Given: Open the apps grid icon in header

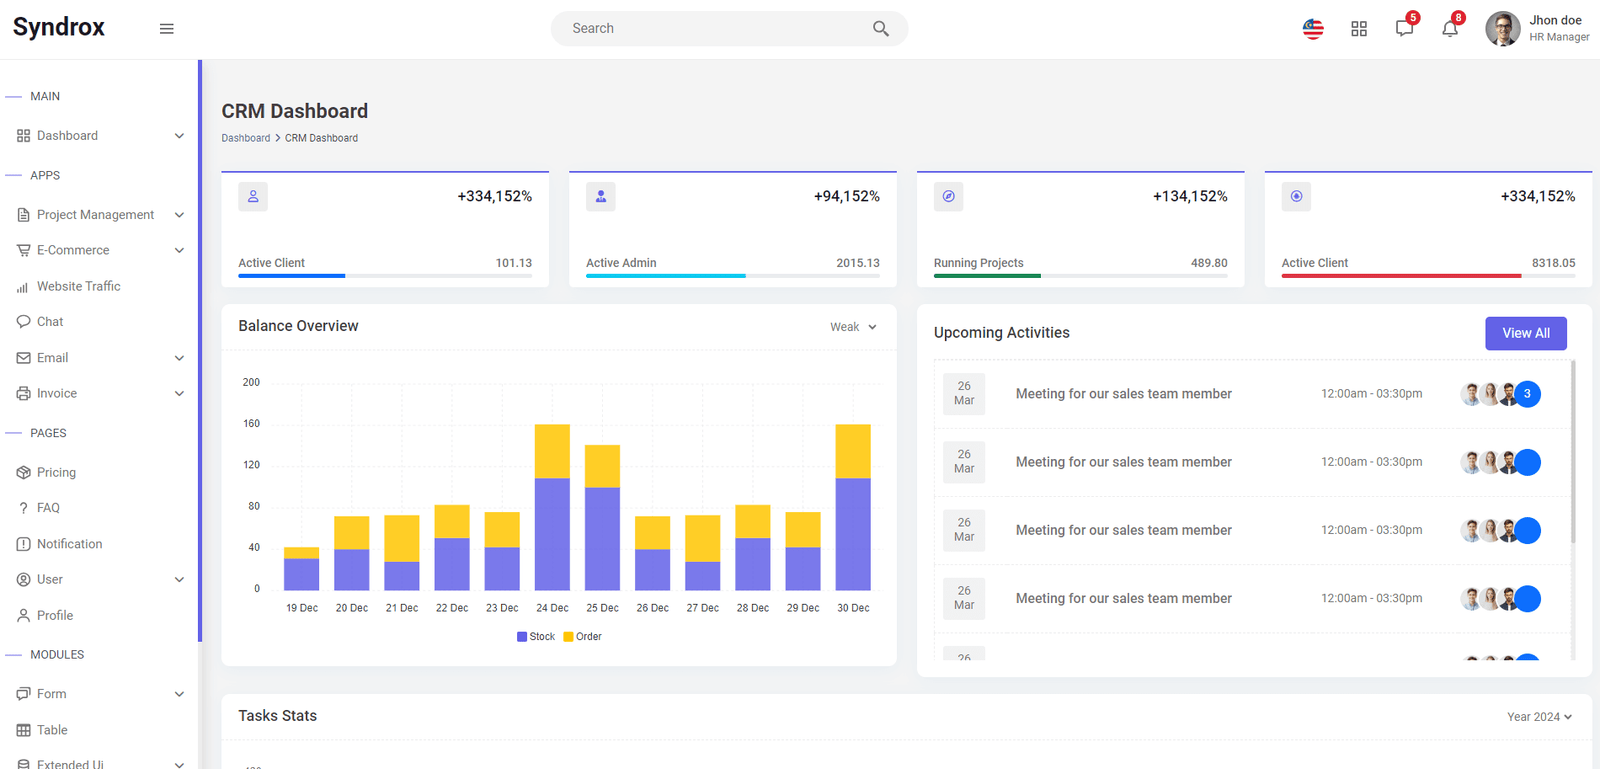Looking at the screenshot, I should 1359,29.
